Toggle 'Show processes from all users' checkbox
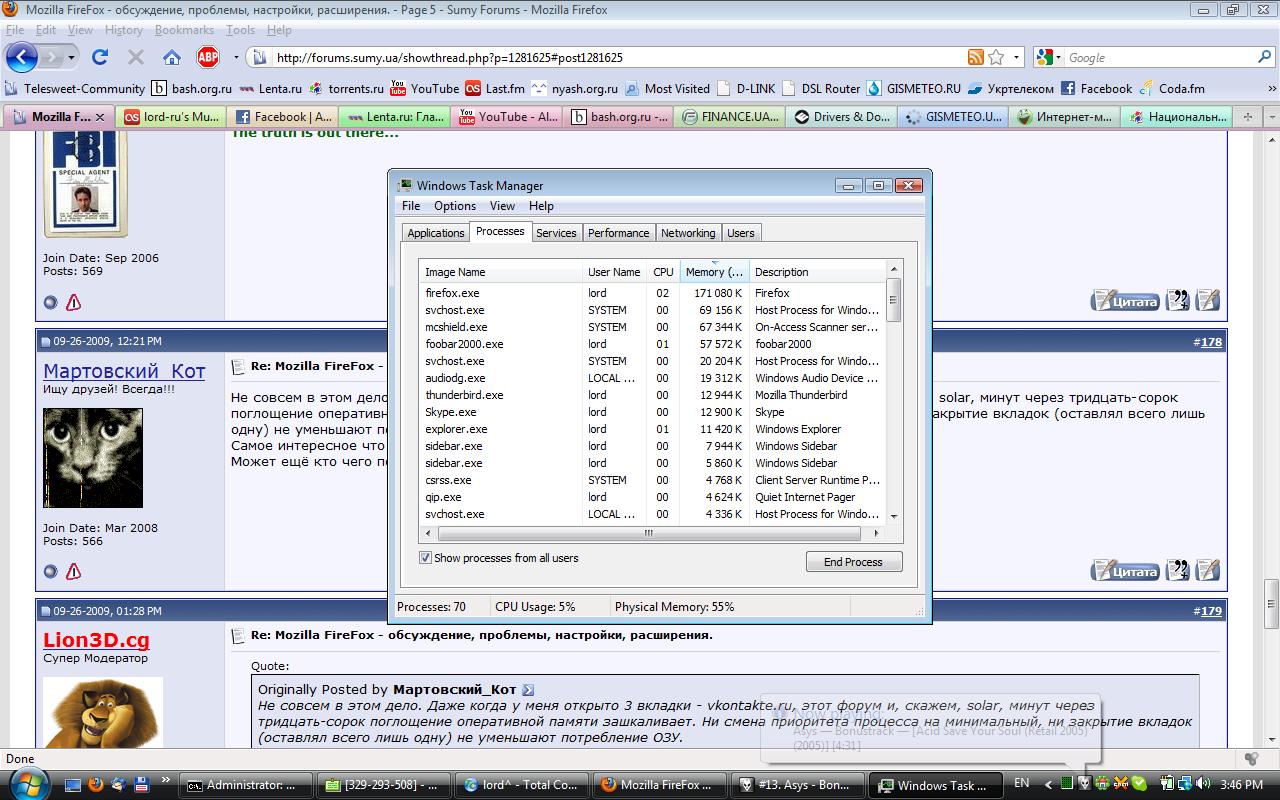Viewport: 1280px width, 800px height. pyautogui.click(x=425, y=558)
